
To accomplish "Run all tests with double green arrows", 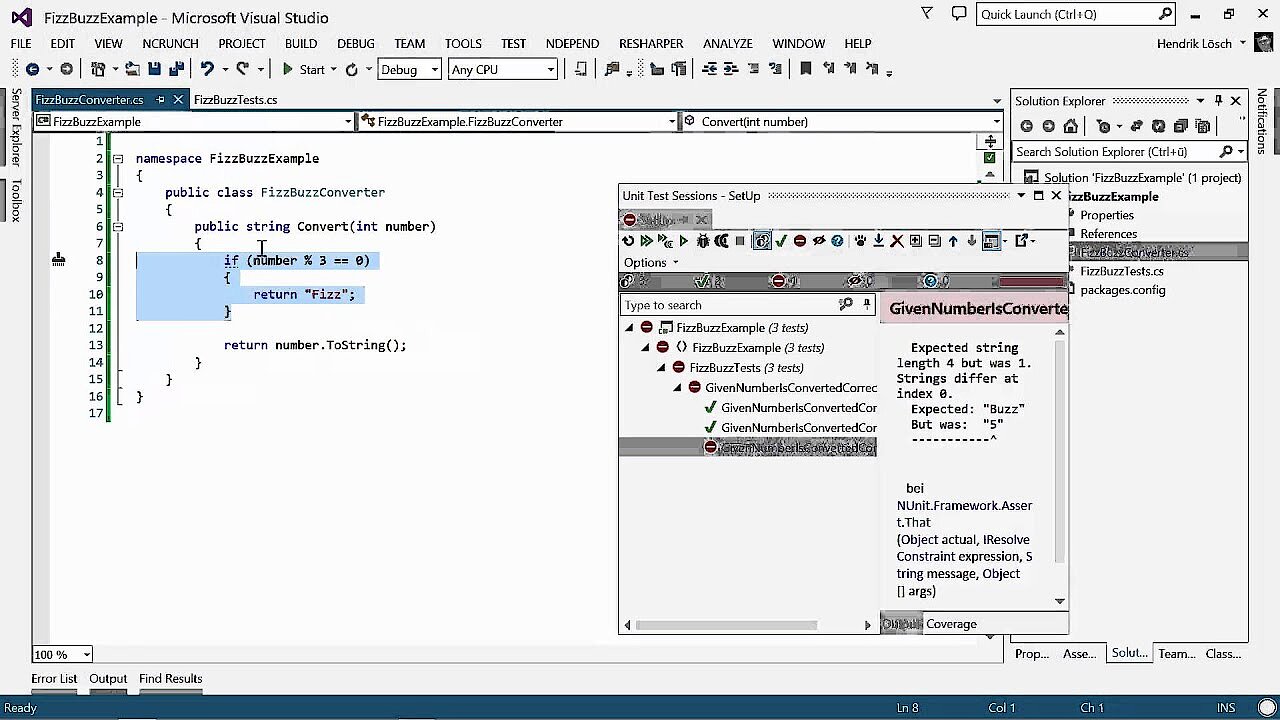I will 646,241.
